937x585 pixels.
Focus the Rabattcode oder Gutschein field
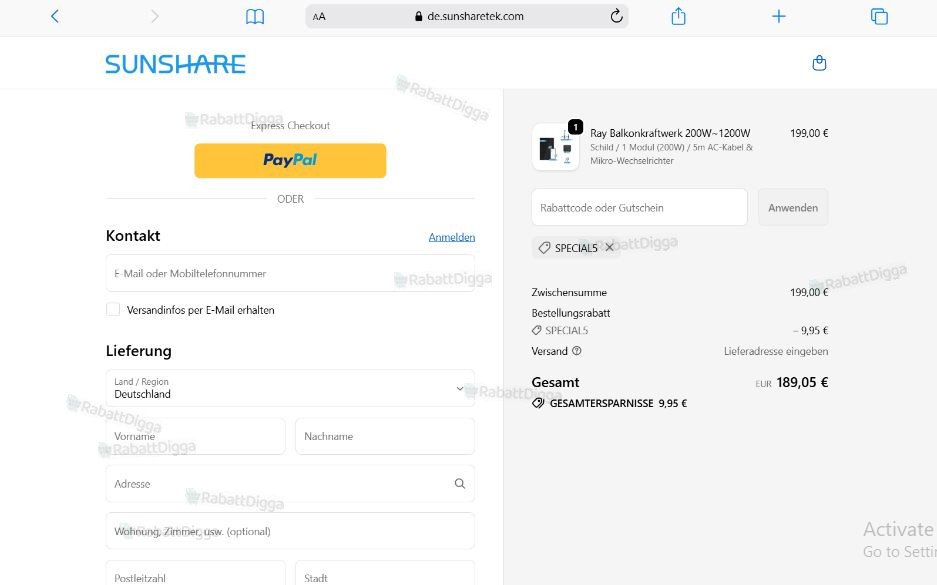pyautogui.click(x=639, y=207)
